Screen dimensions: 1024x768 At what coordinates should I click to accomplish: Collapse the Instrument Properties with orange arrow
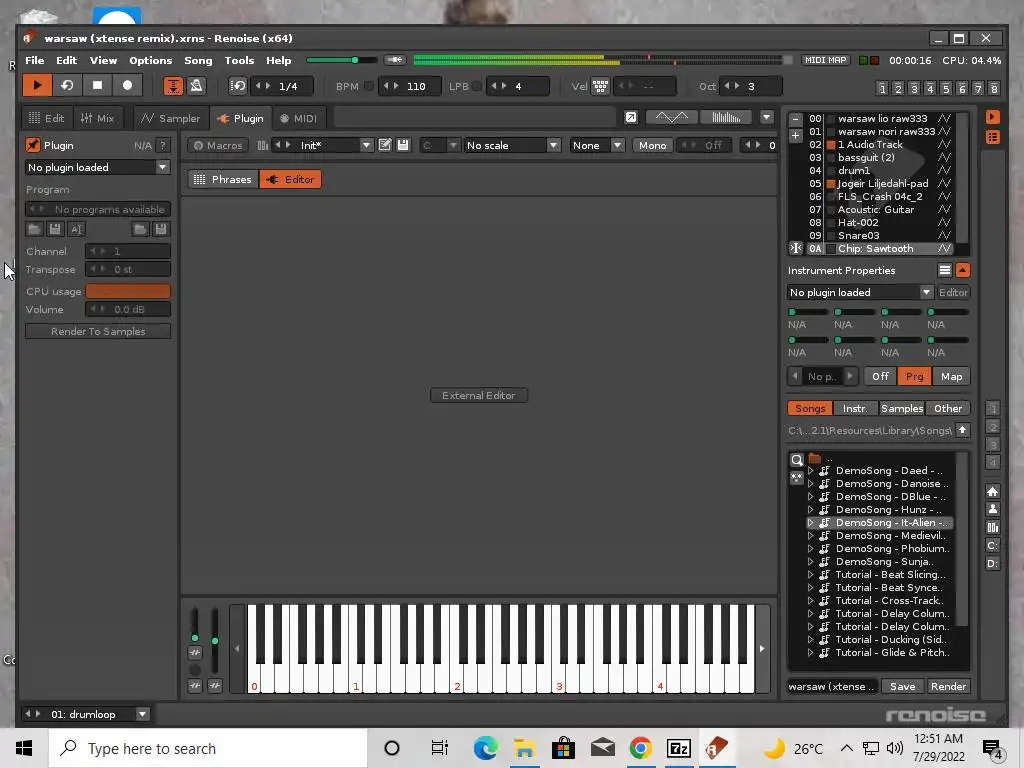click(x=962, y=270)
